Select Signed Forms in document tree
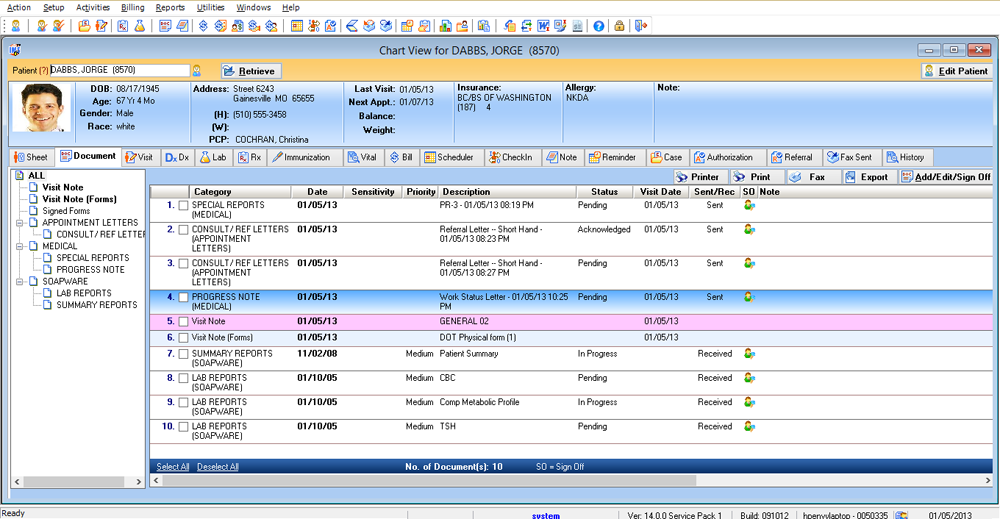The height and width of the screenshot is (519, 1000). (x=66, y=211)
